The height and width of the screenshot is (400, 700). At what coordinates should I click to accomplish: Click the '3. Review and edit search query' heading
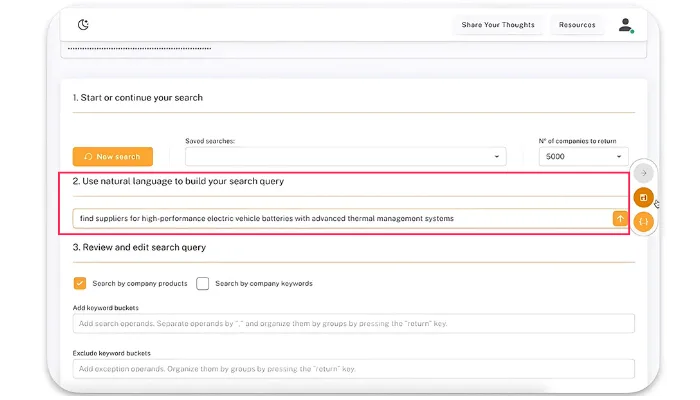(139, 247)
